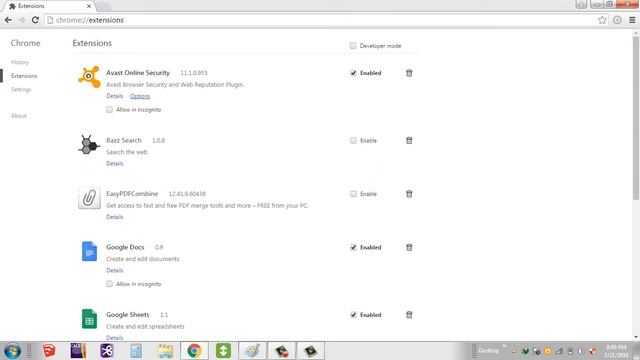Enable the EasyPDFCombine extension

(353, 194)
